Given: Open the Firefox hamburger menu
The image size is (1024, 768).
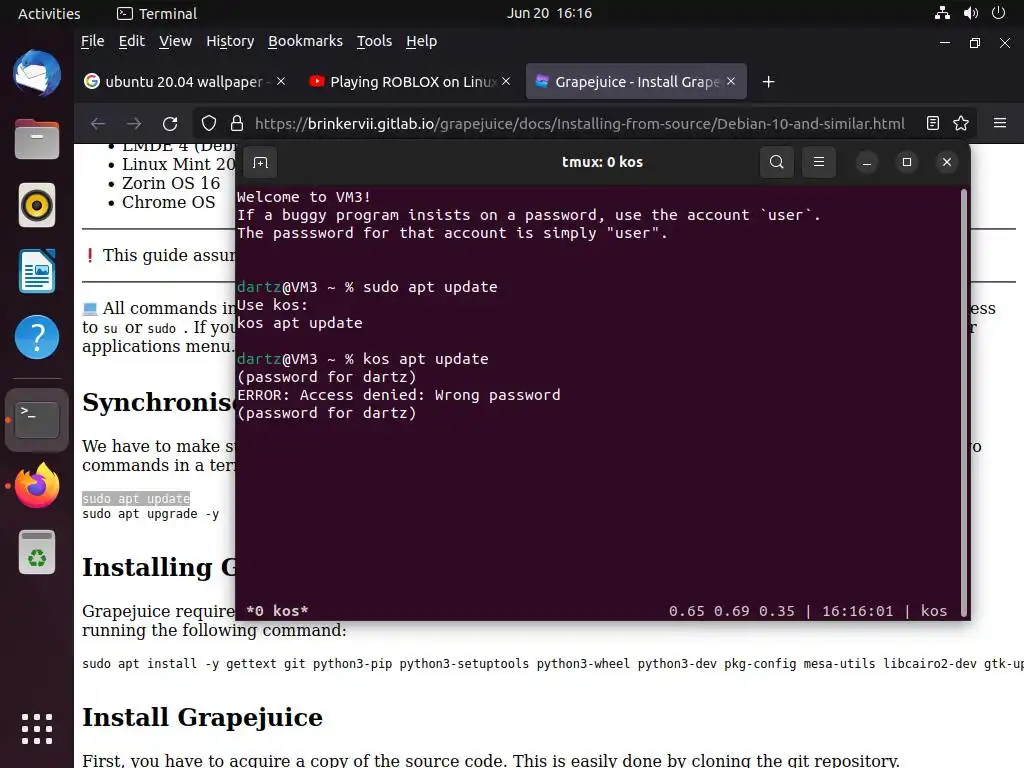Looking at the screenshot, I should coord(999,123).
